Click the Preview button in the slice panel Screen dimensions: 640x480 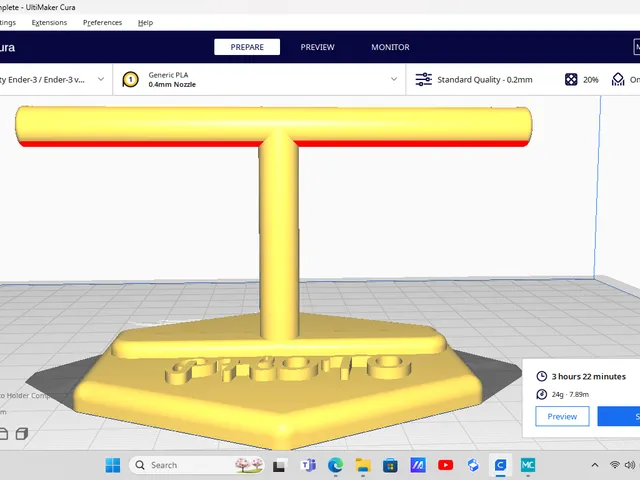tap(562, 416)
